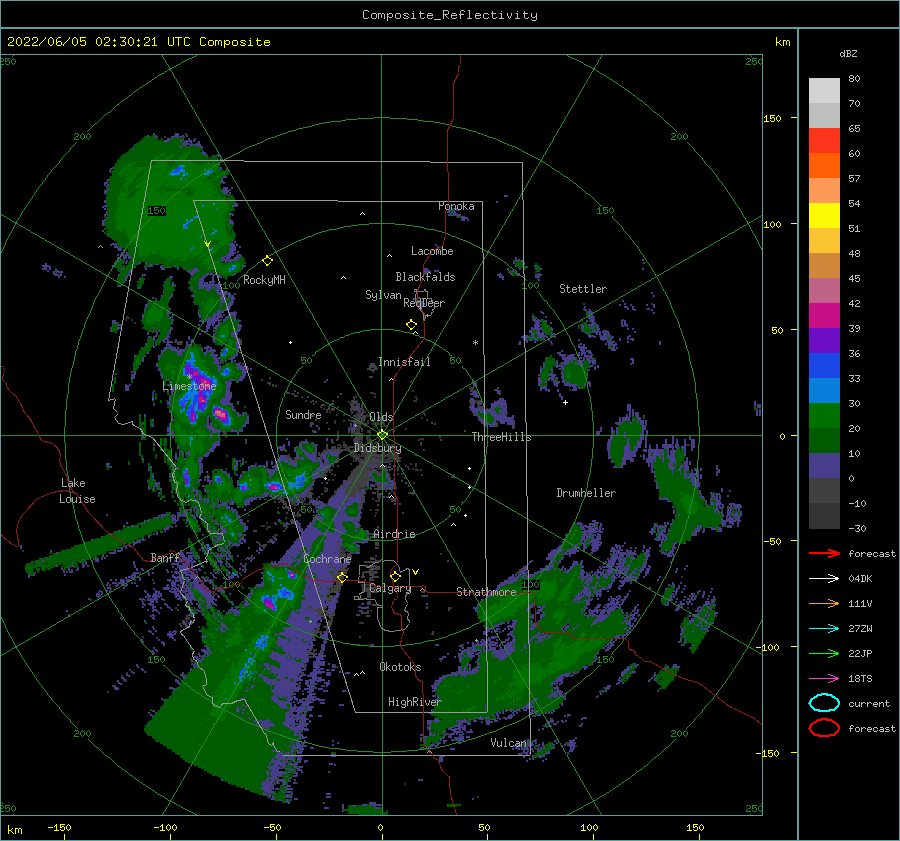Click the red forecast ellipse icon

click(824, 728)
